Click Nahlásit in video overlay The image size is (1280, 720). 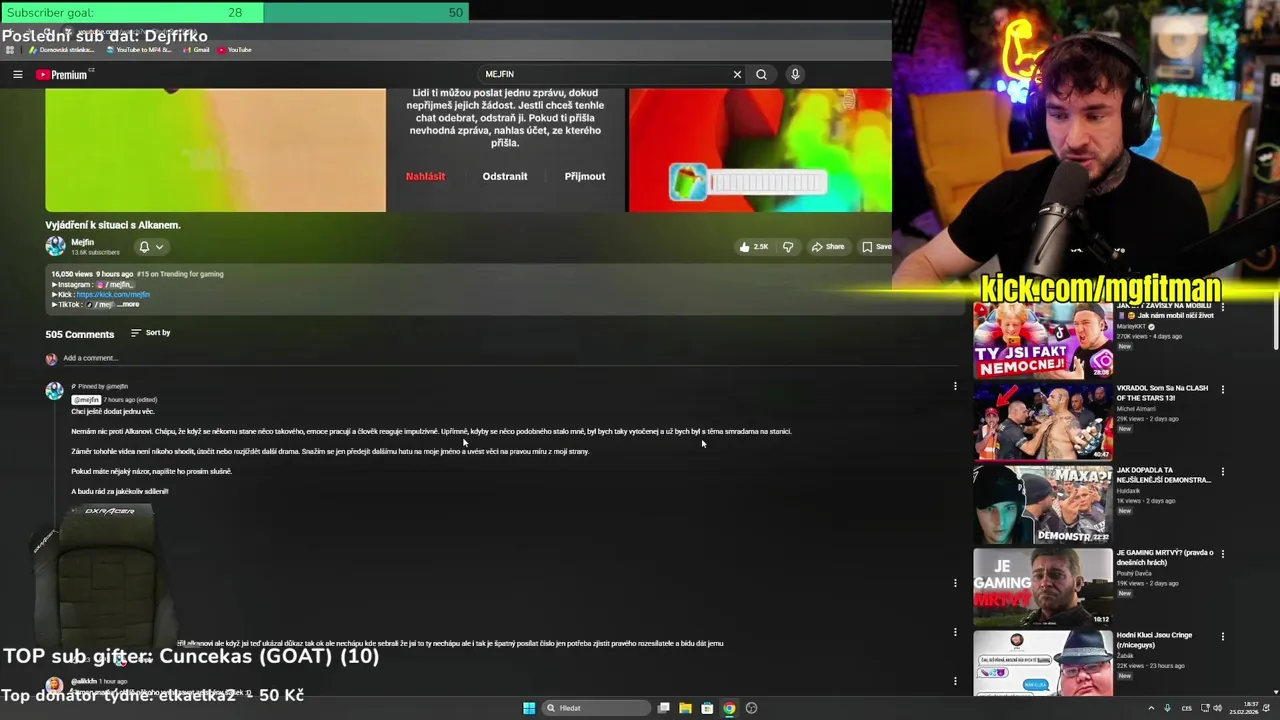pyautogui.click(x=425, y=176)
